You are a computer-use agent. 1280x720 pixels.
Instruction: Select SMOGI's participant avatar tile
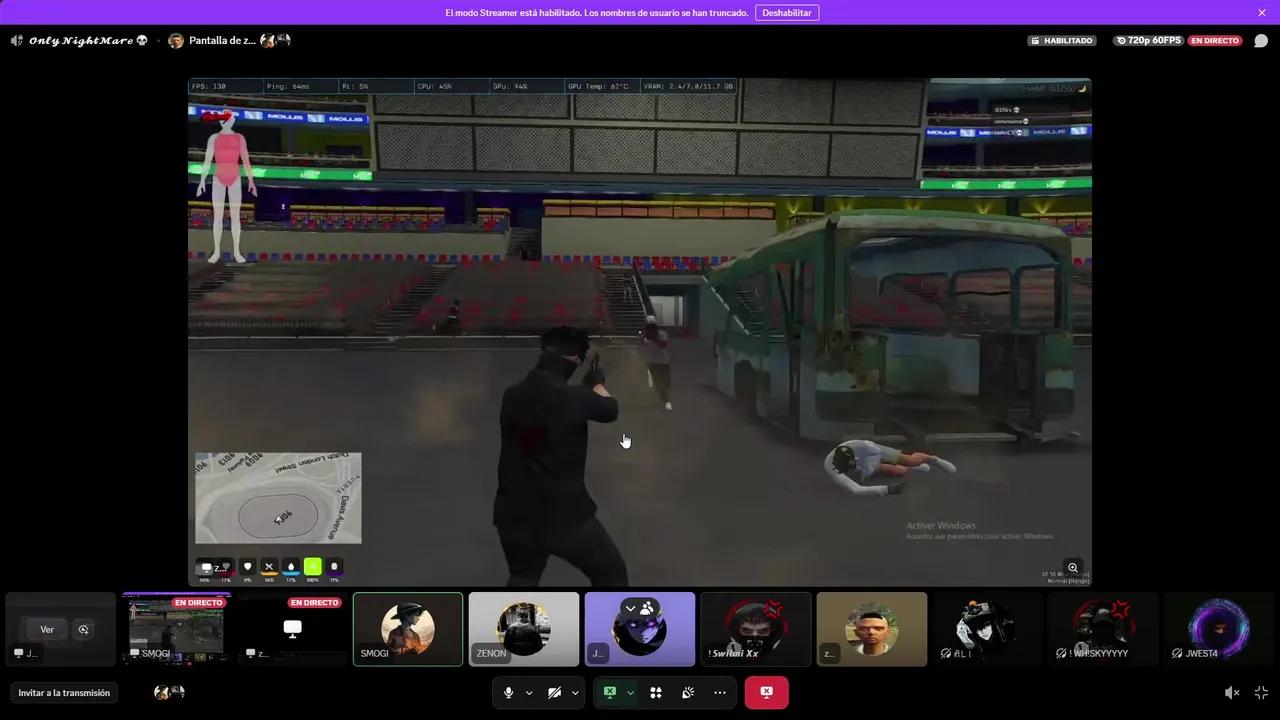[x=408, y=629]
